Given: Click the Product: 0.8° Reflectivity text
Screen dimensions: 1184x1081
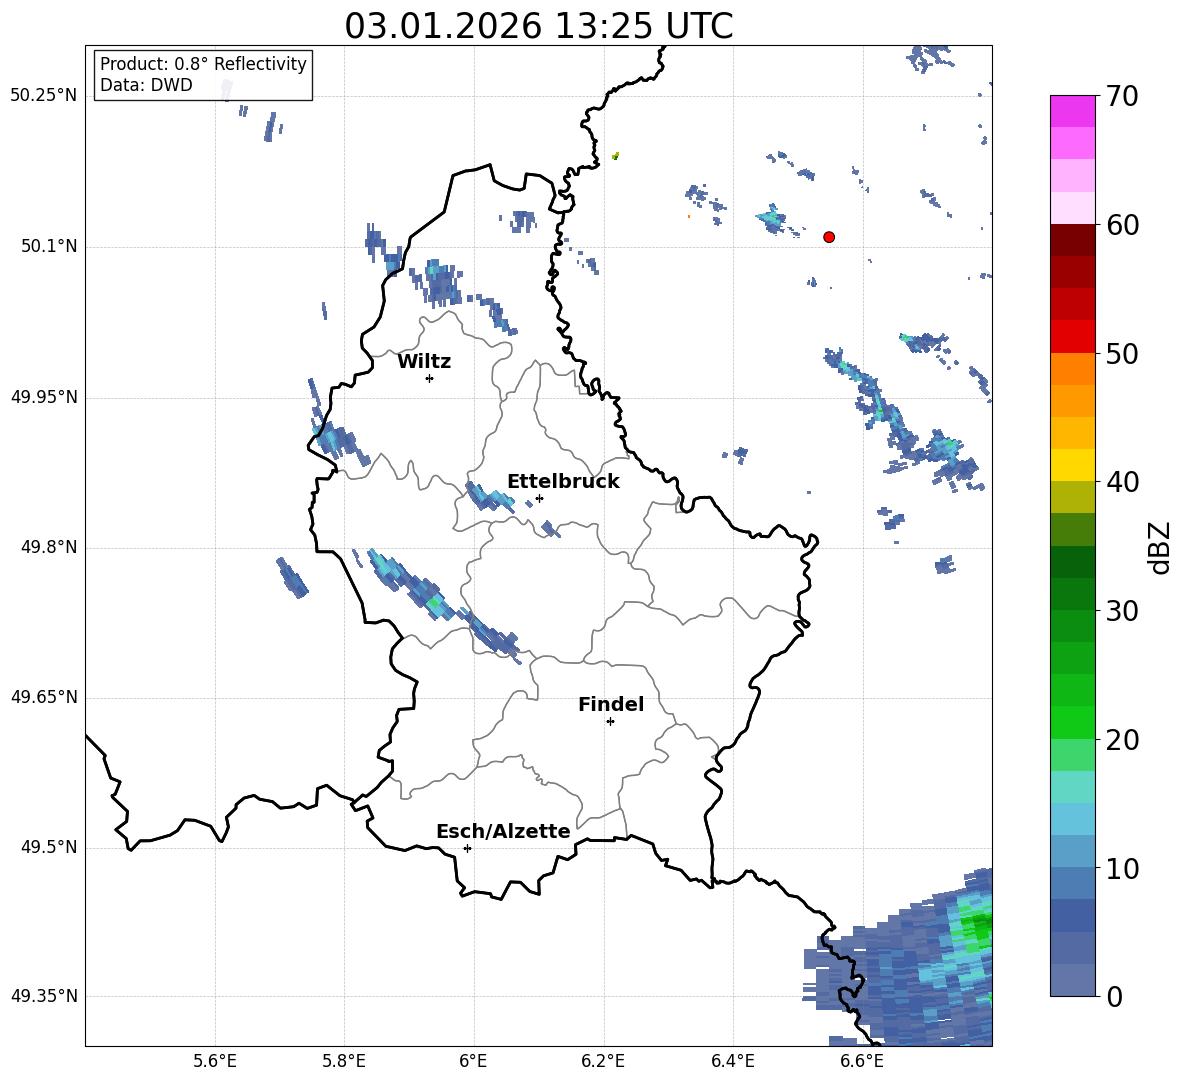Looking at the screenshot, I should coord(203,64).
